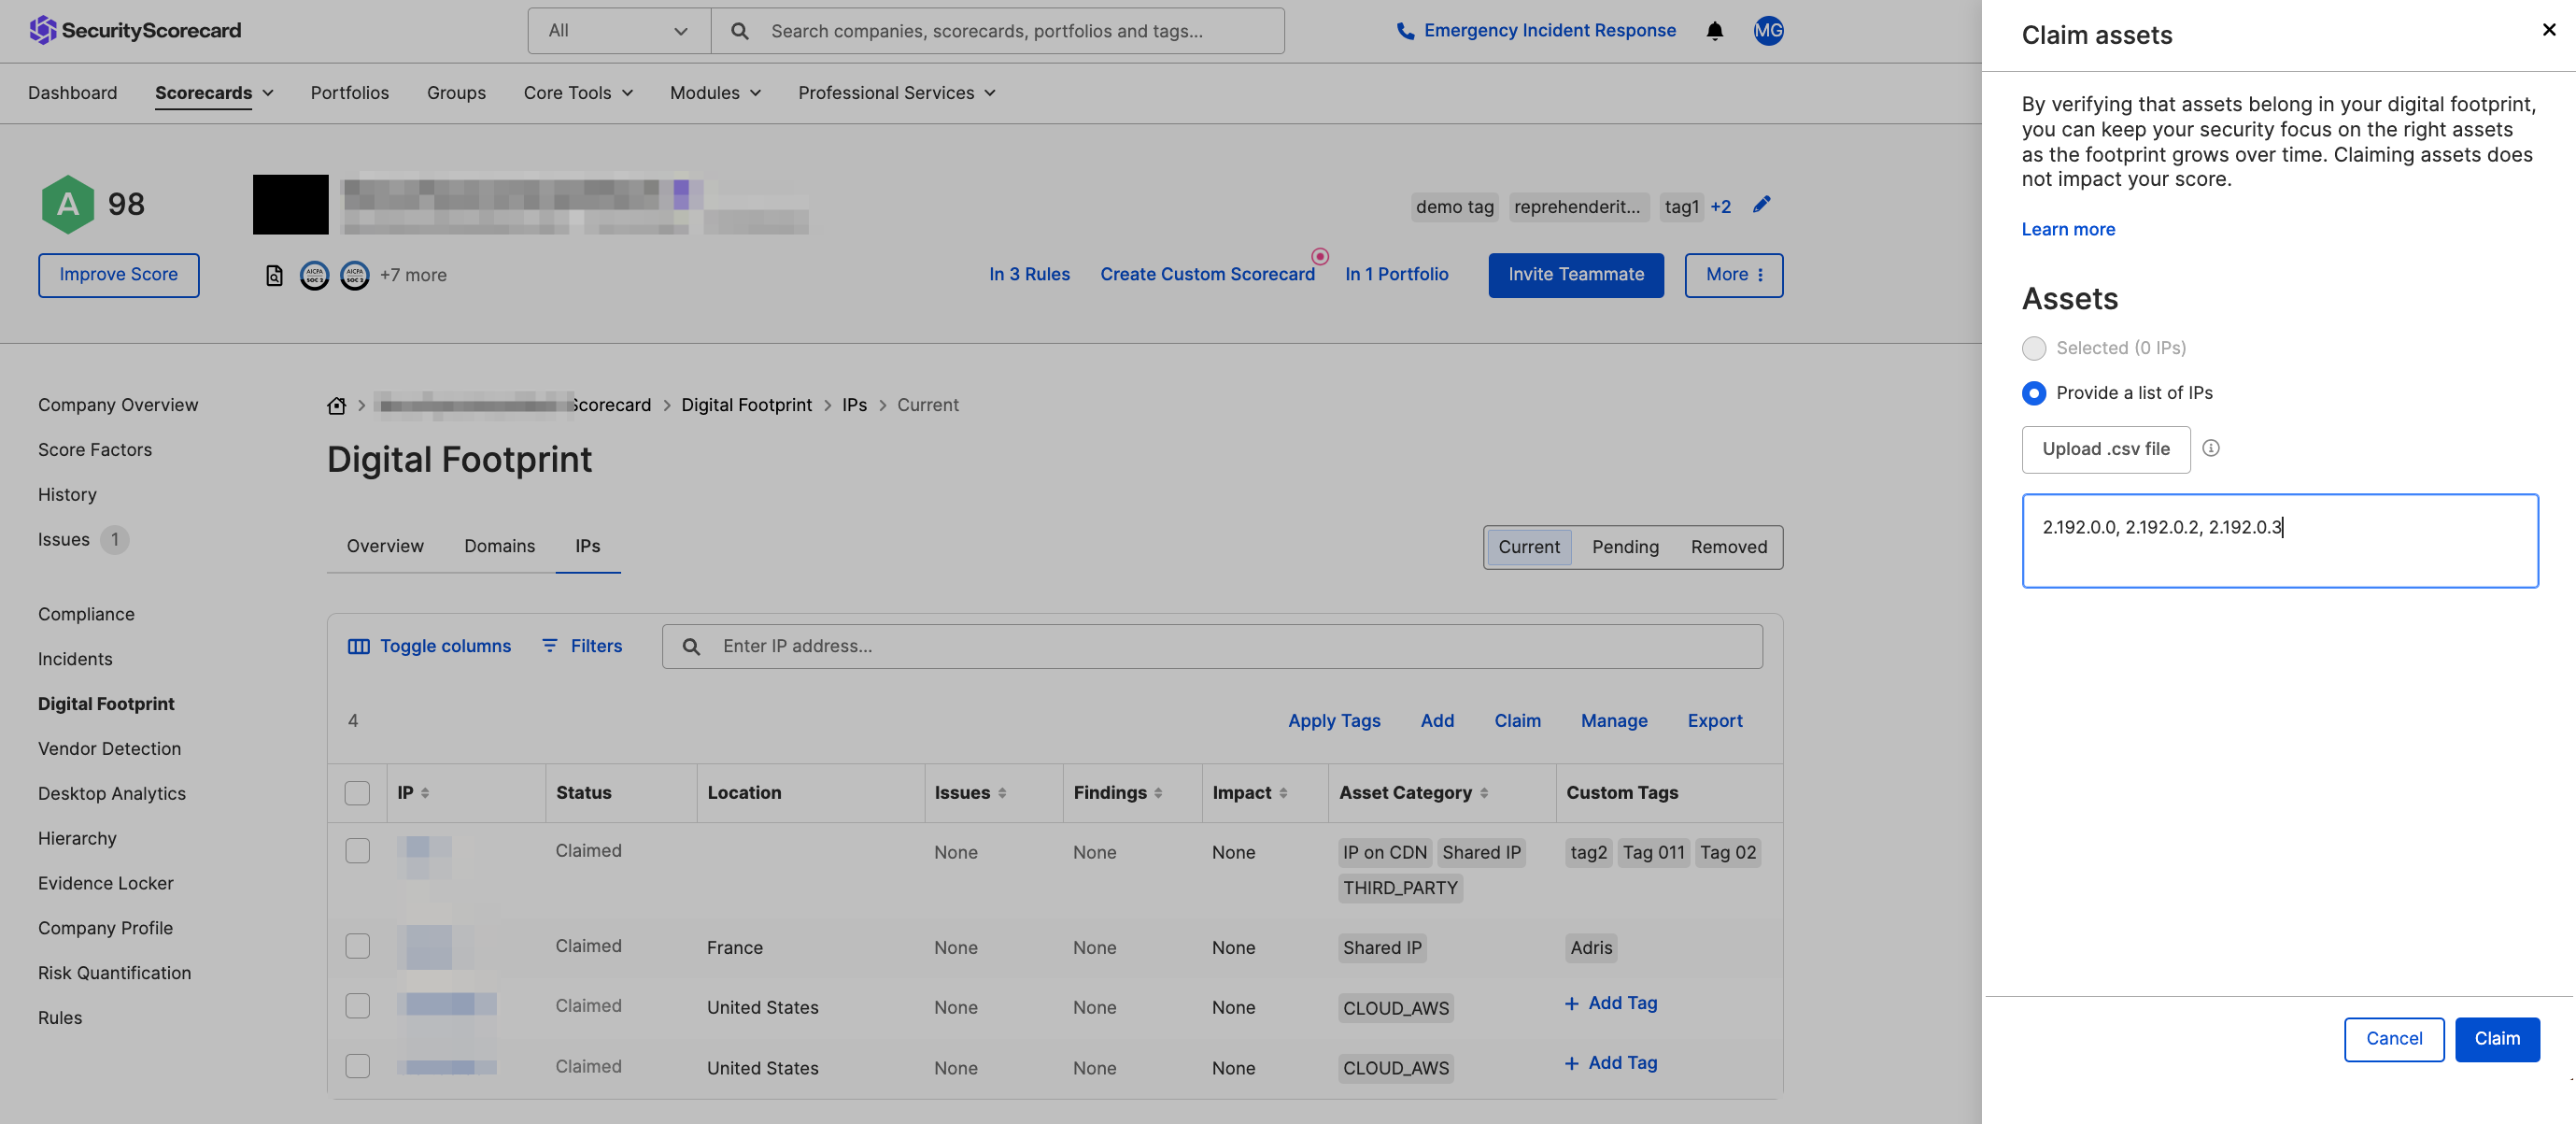Viewport: 2576px width, 1124px height.
Task: Click the IP list text area
Action: pyautogui.click(x=2280, y=541)
